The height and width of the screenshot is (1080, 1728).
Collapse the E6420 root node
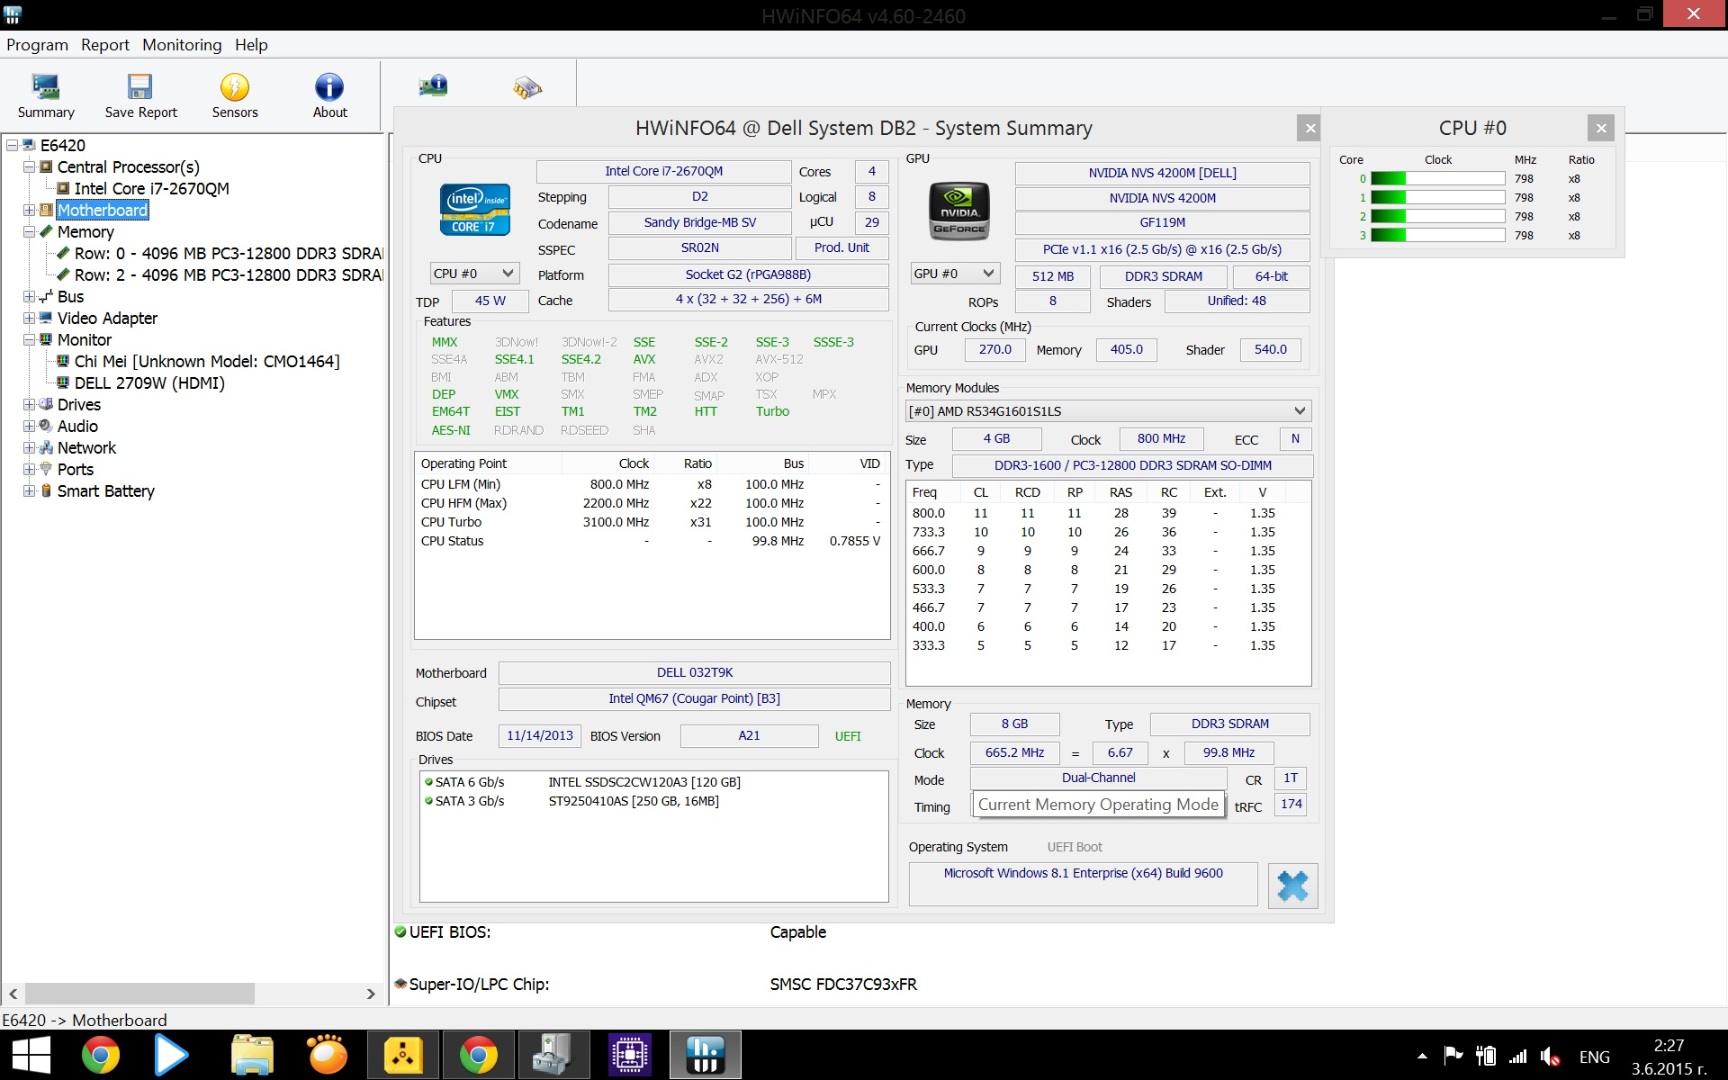point(12,145)
